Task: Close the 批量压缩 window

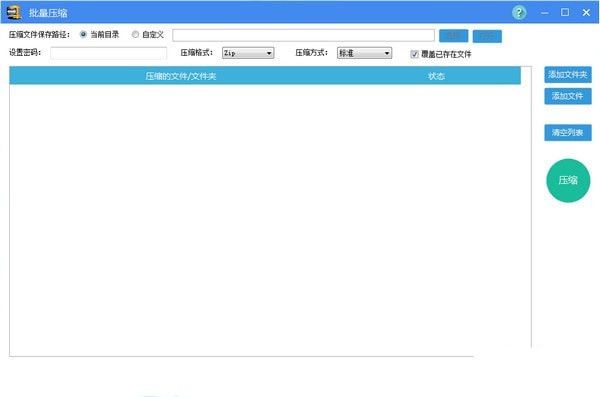Action: pyautogui.click(x=586, y=13)
